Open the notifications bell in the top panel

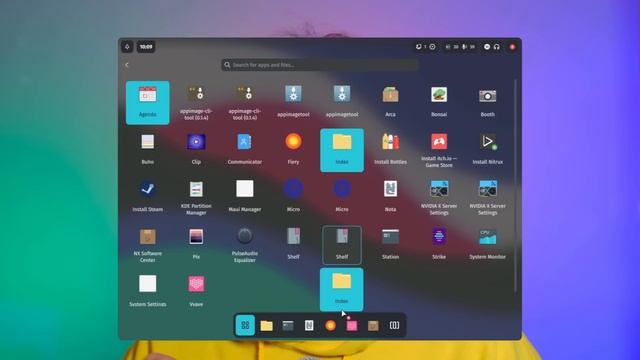pyautogui.click(x=127, y=47)
